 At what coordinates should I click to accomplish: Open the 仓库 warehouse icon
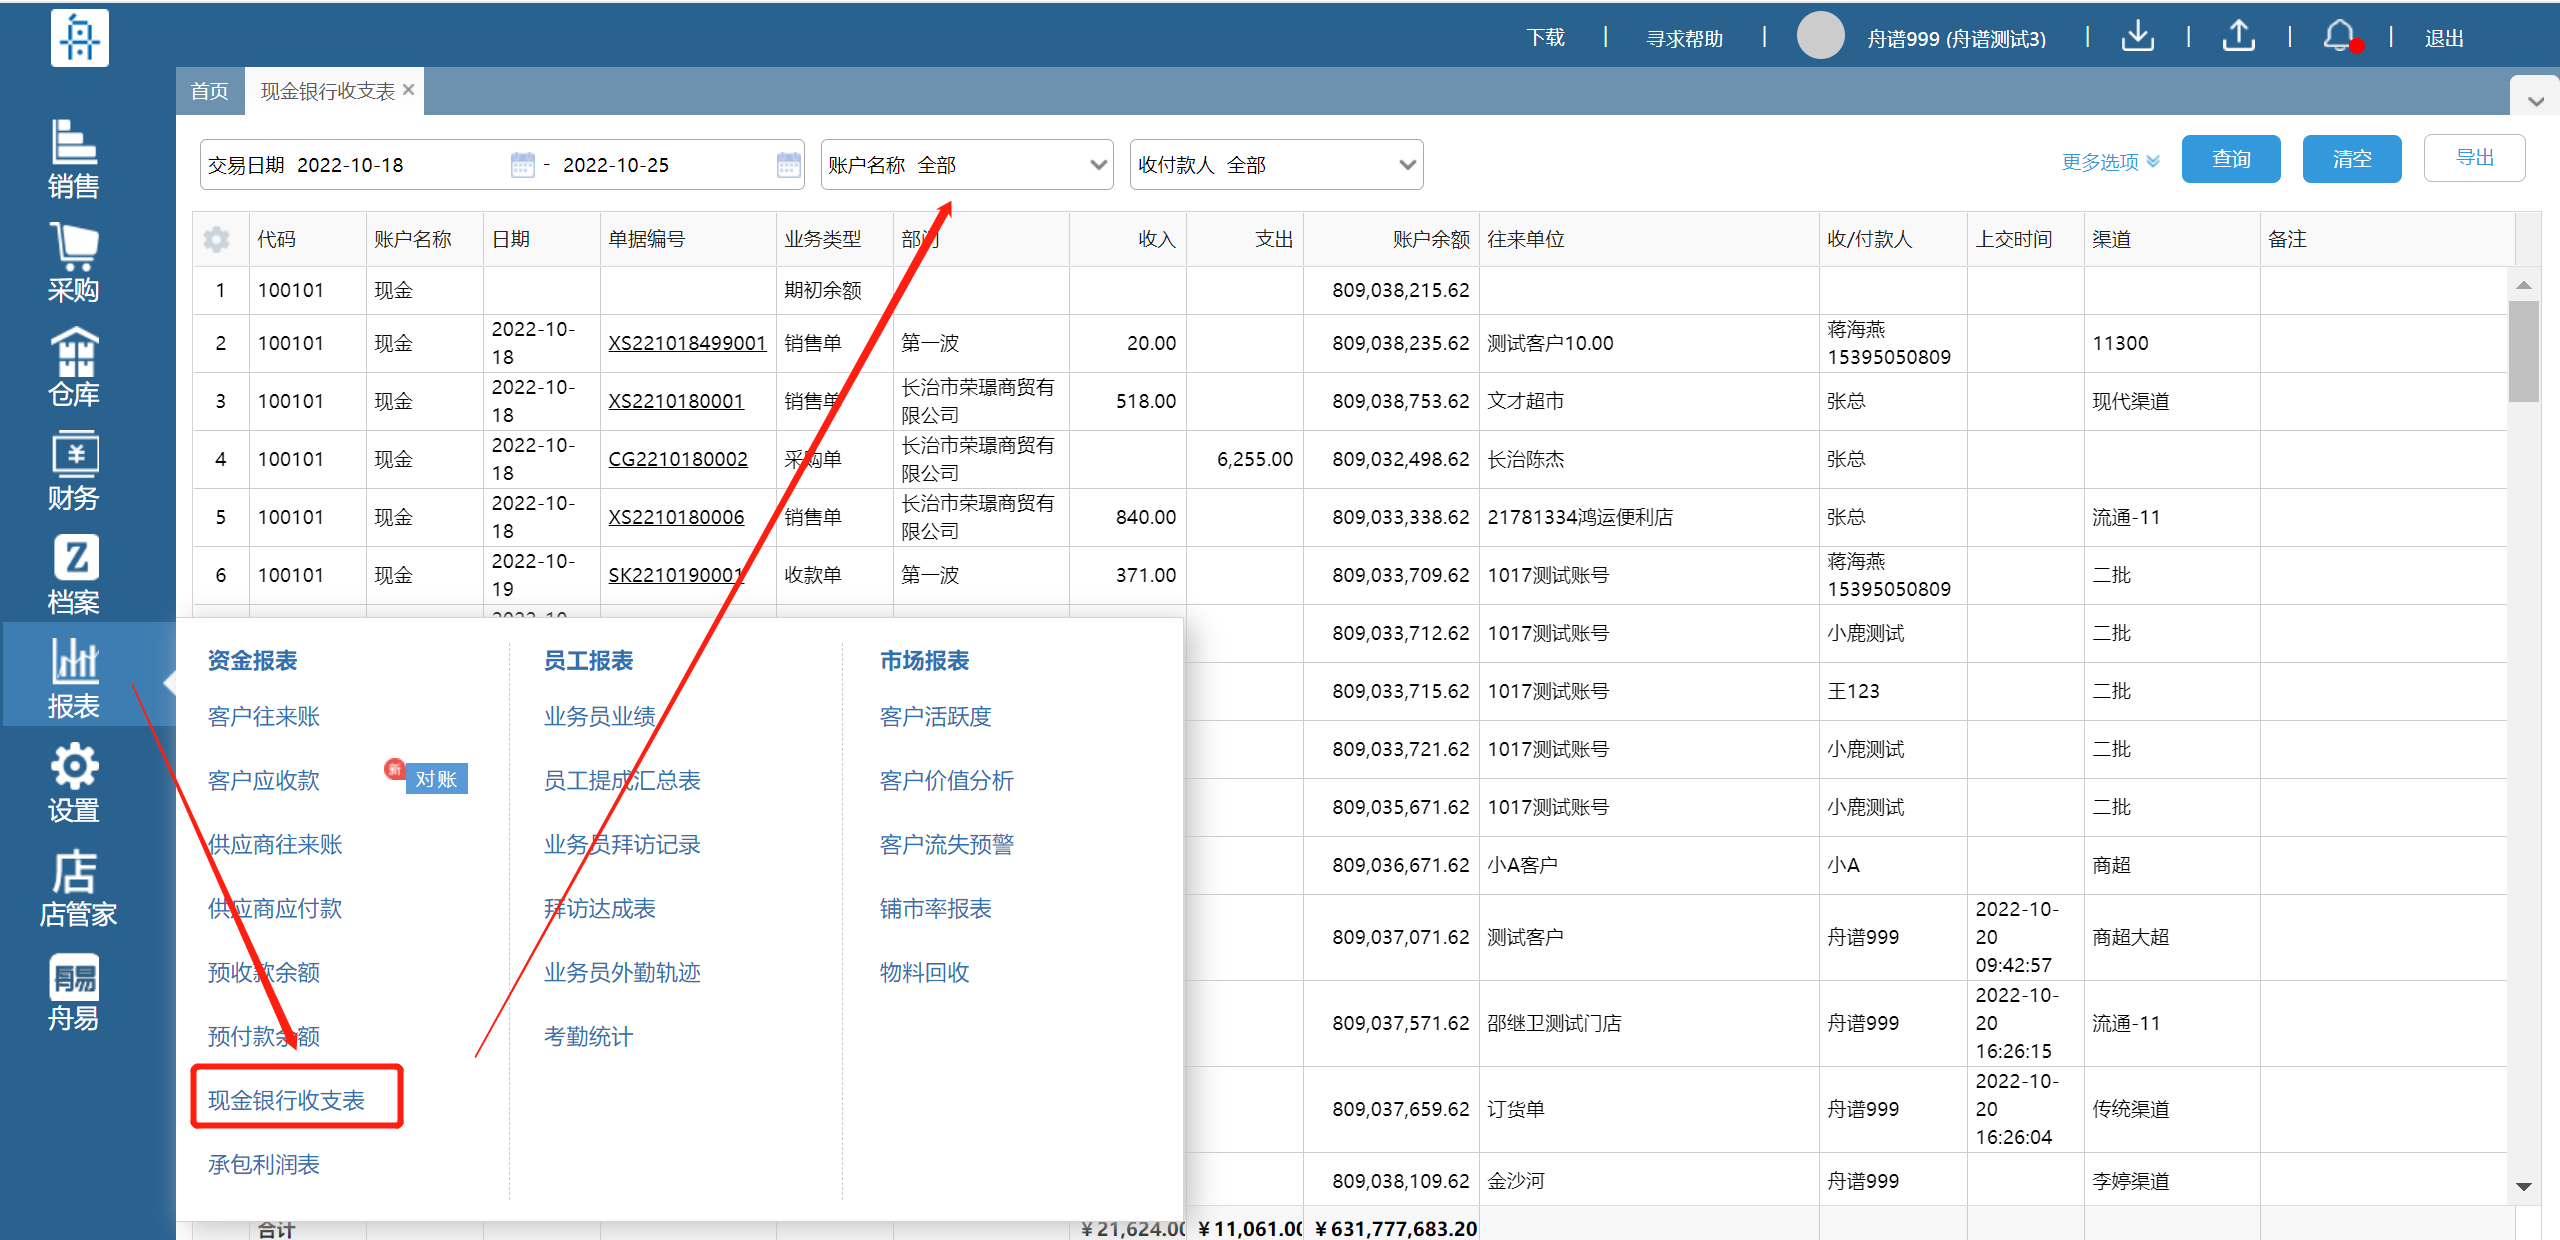click(74, 366)
